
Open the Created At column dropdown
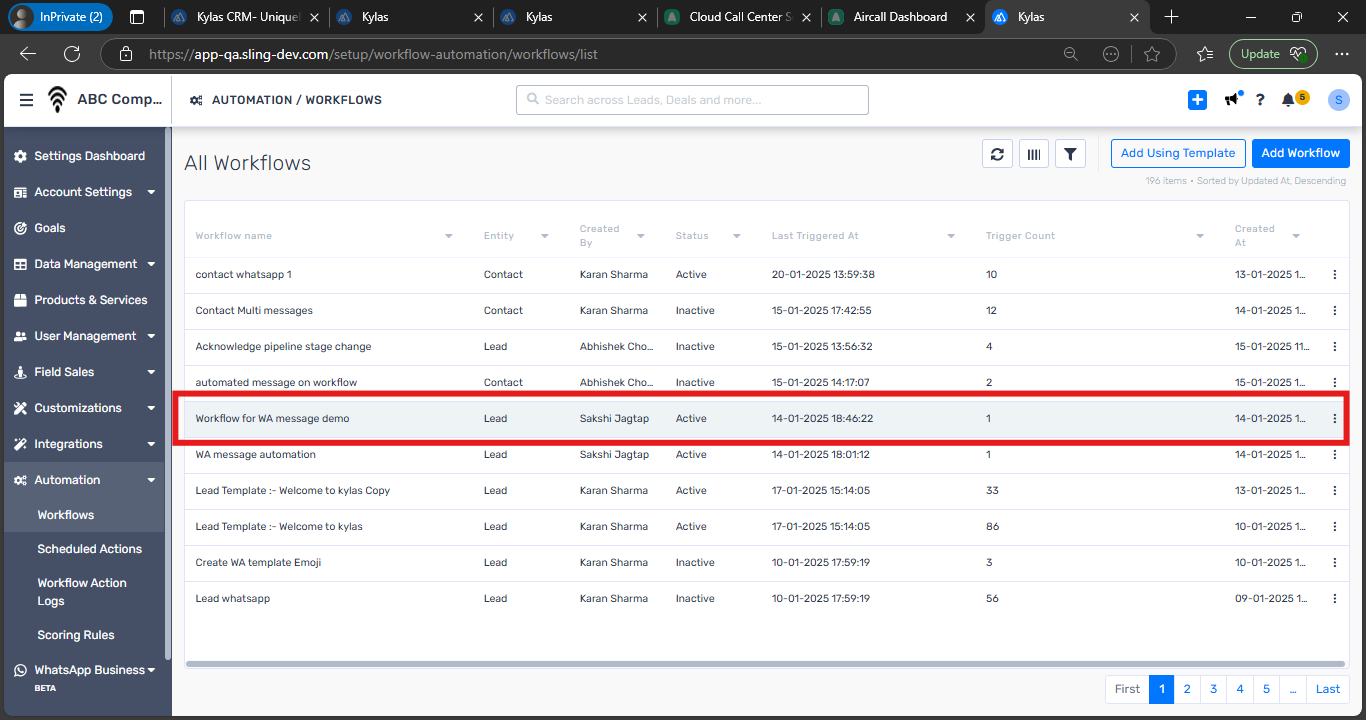coord(1296,236)
